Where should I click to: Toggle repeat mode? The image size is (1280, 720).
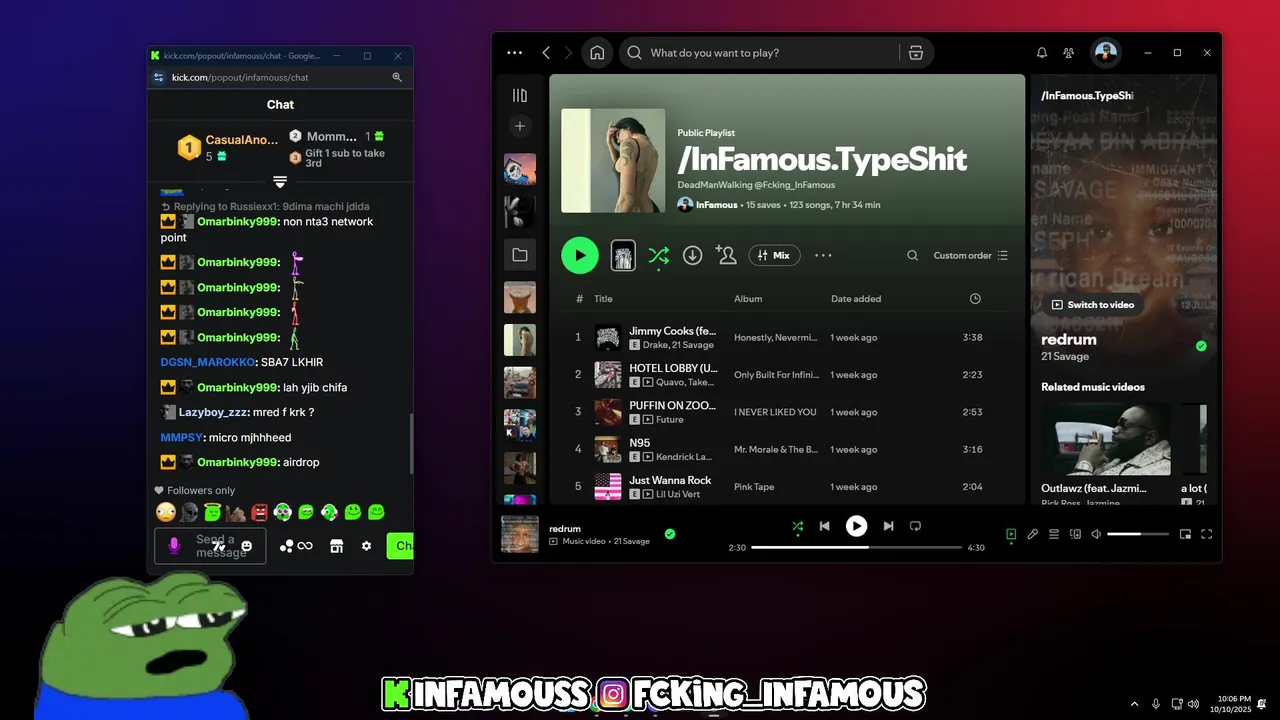(915, 526)
